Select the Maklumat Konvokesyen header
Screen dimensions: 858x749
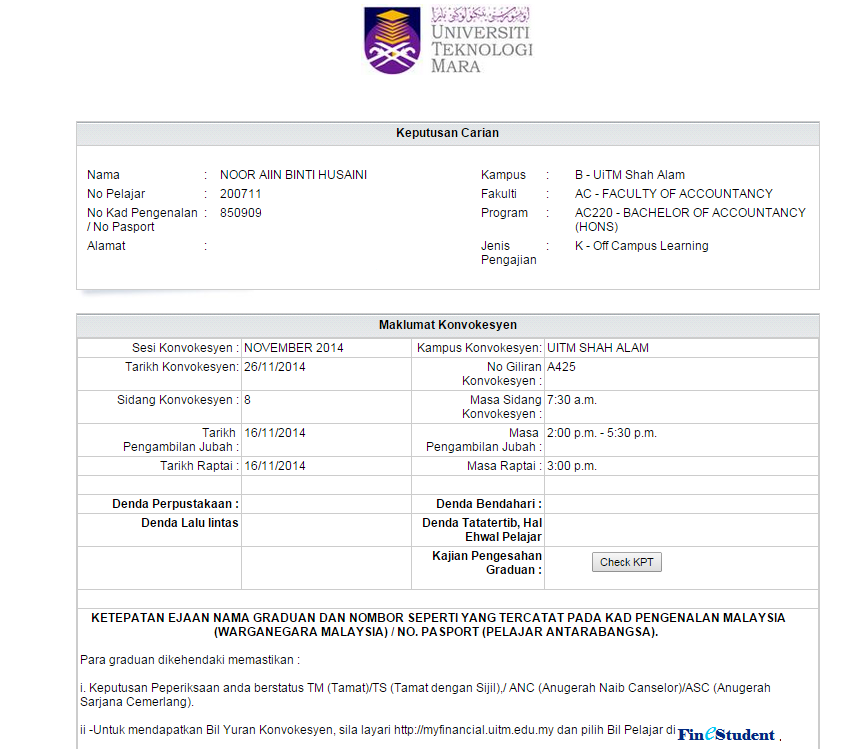[448, 325]
